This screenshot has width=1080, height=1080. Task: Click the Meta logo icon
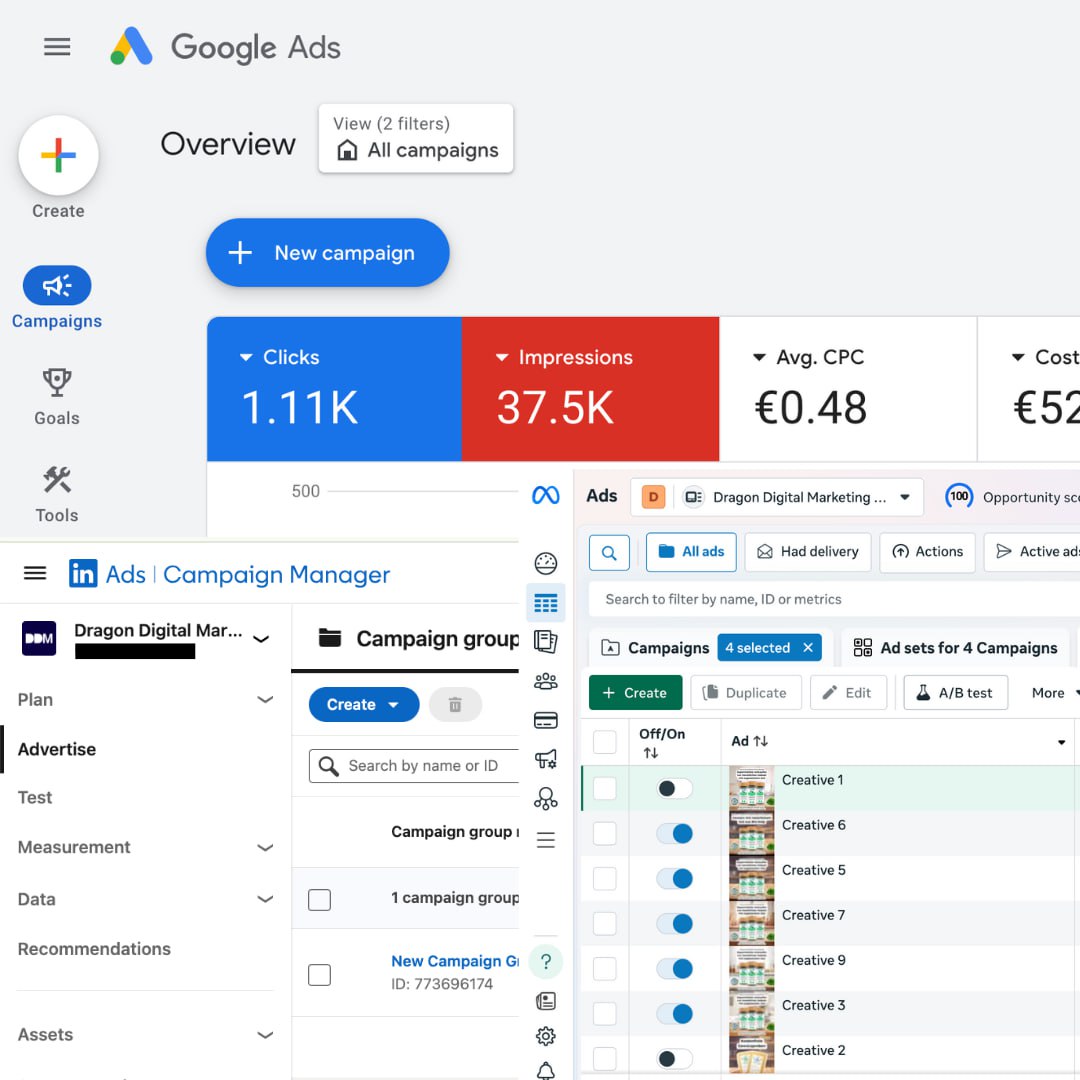point(546,495)
